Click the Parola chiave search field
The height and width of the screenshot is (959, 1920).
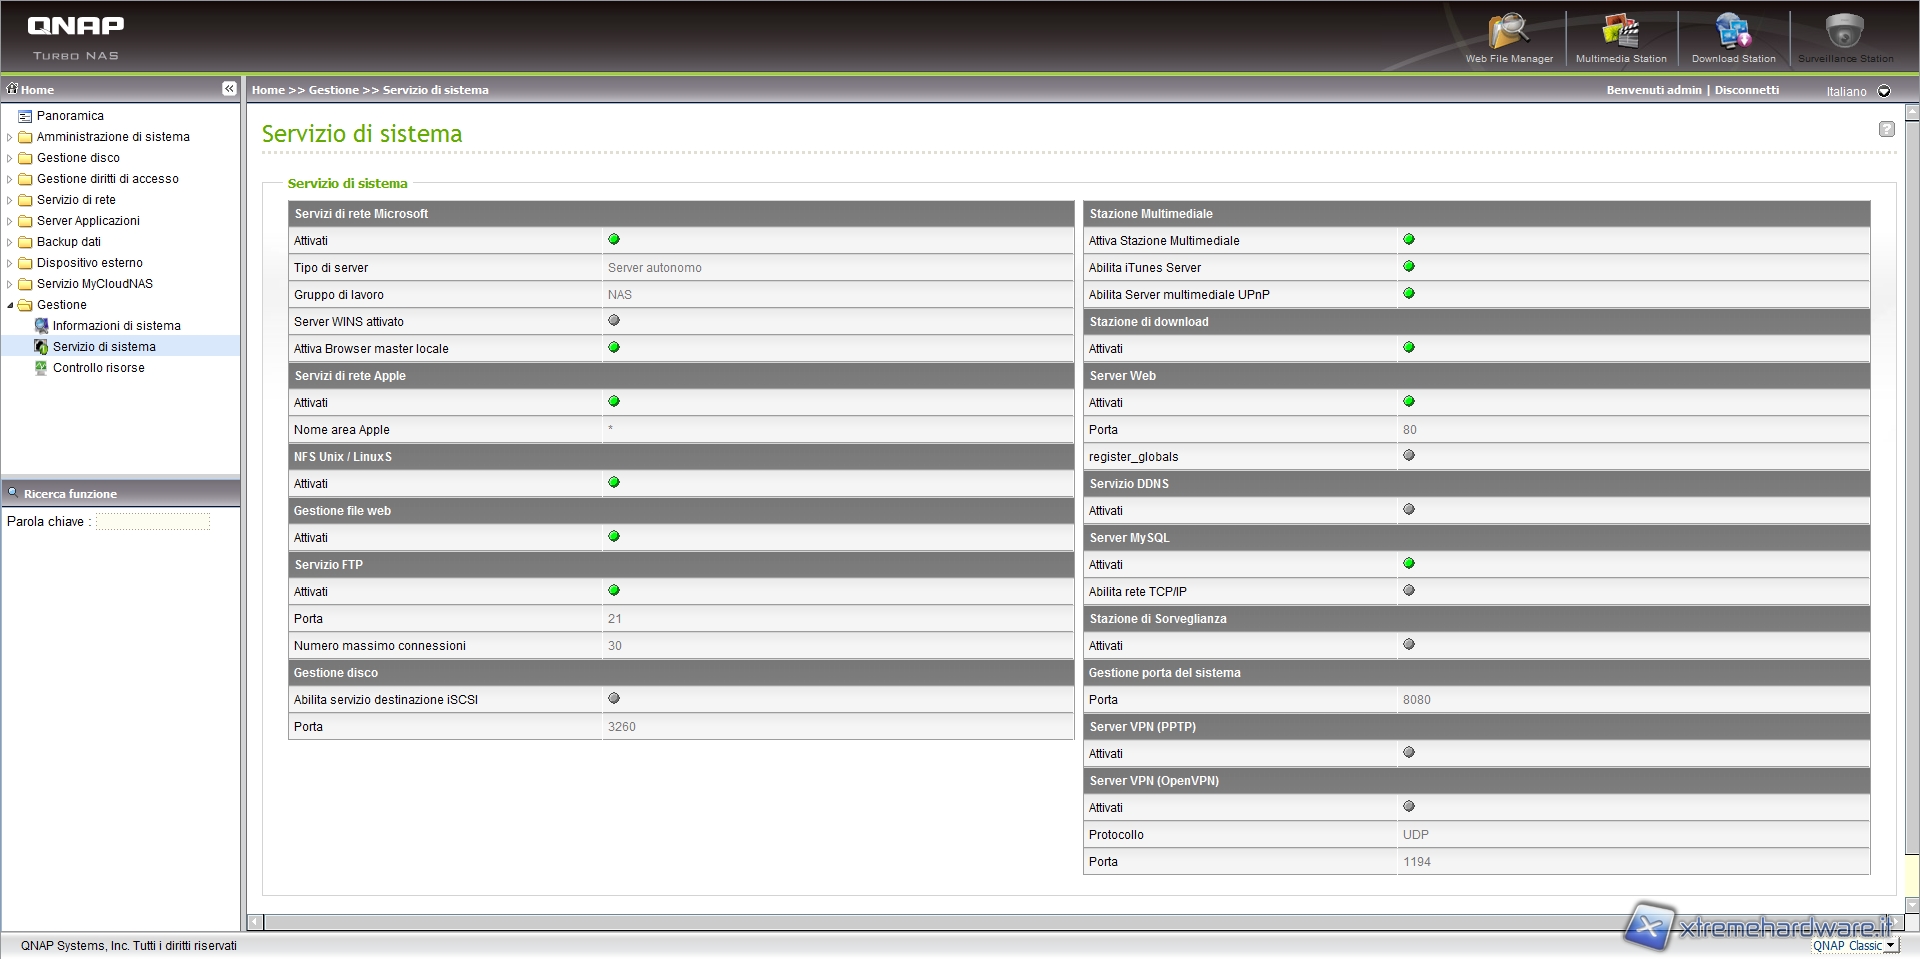[x=153, y=522]
